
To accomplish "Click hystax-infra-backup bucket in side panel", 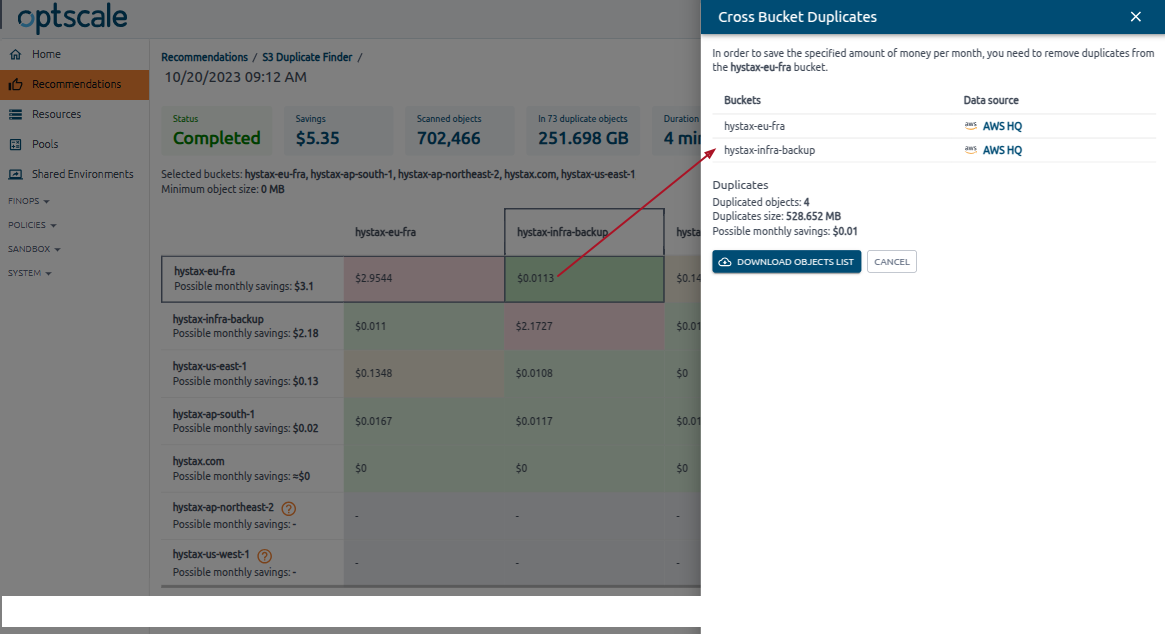I will coord(769,150).
